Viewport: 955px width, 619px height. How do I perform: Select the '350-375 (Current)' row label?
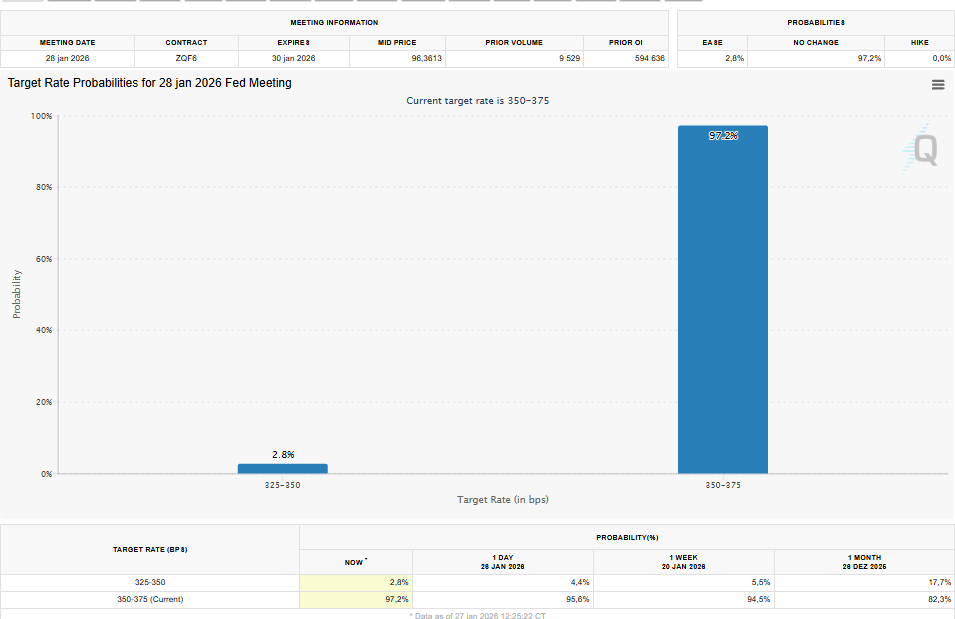[150, 599]
